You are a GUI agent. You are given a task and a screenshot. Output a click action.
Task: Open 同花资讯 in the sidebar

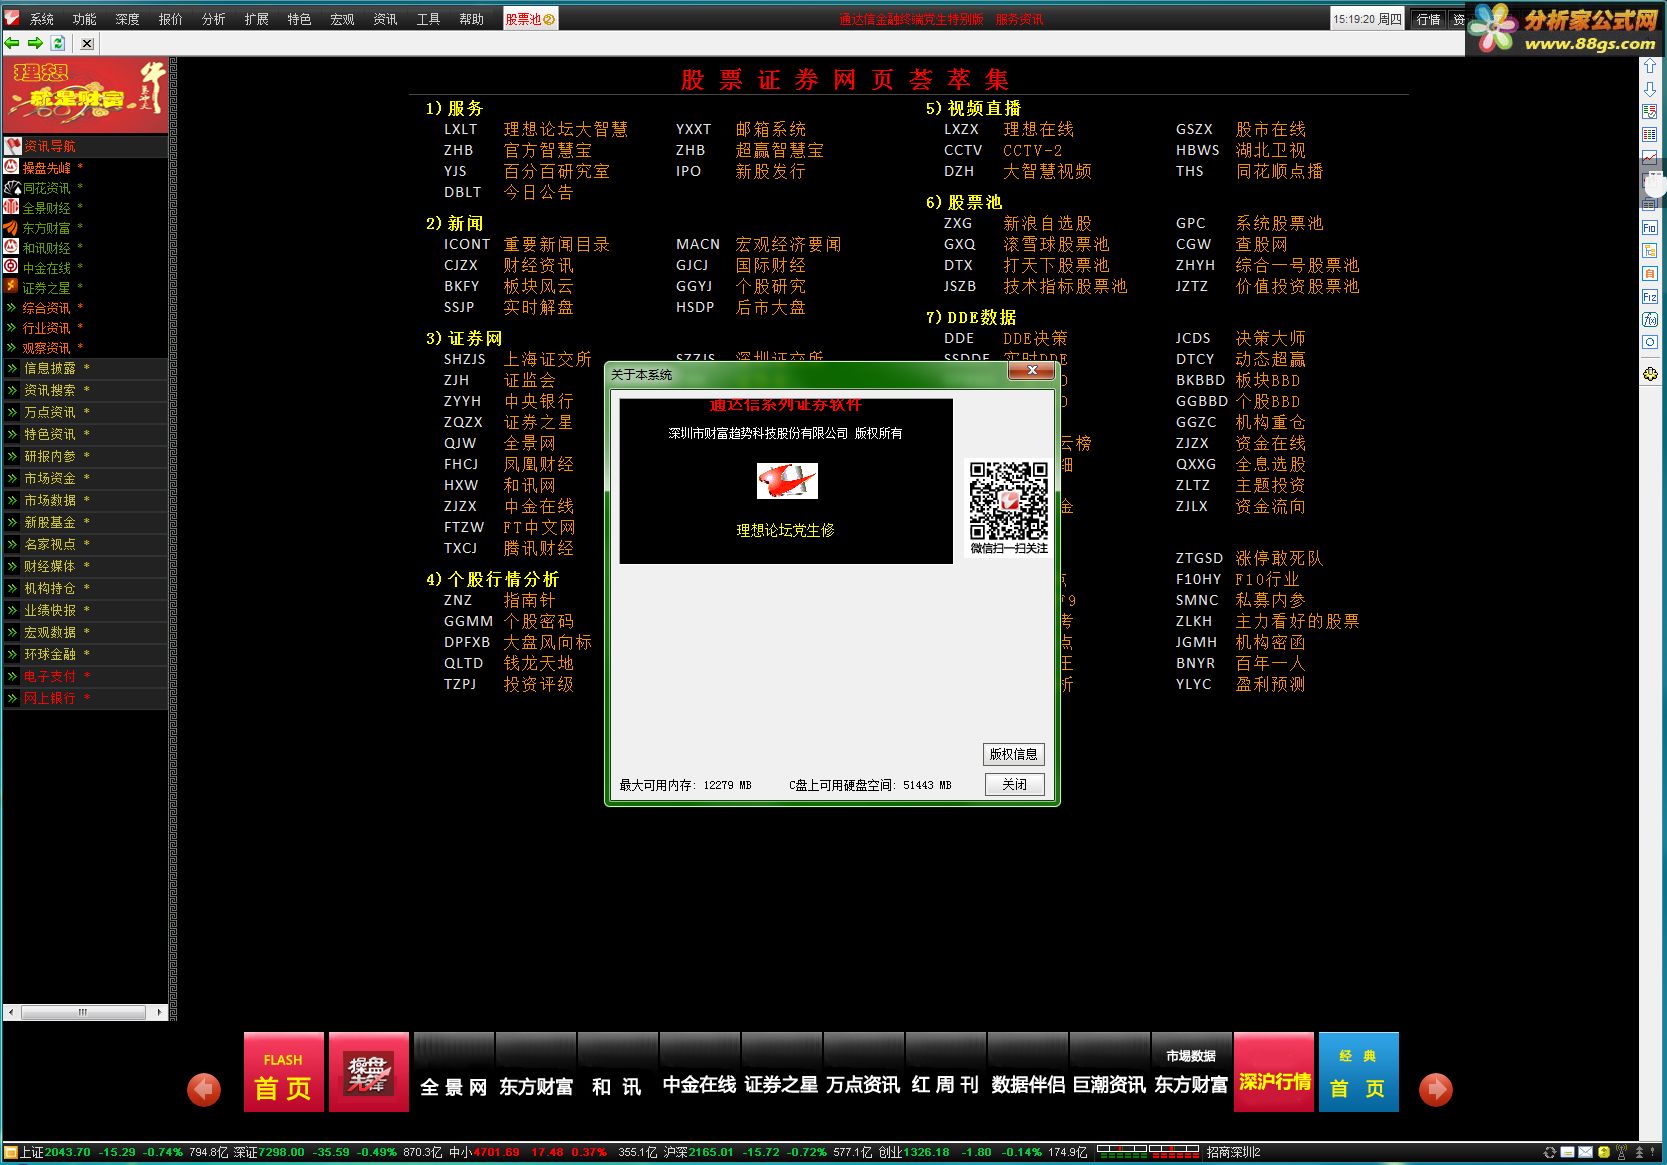coord(47,188)
